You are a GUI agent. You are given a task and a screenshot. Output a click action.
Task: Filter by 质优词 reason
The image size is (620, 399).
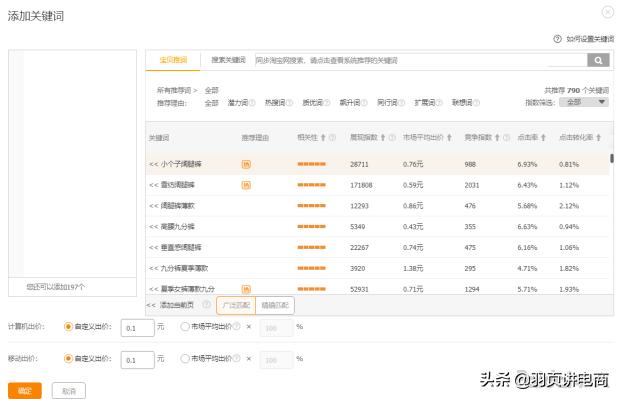point(313,103)
